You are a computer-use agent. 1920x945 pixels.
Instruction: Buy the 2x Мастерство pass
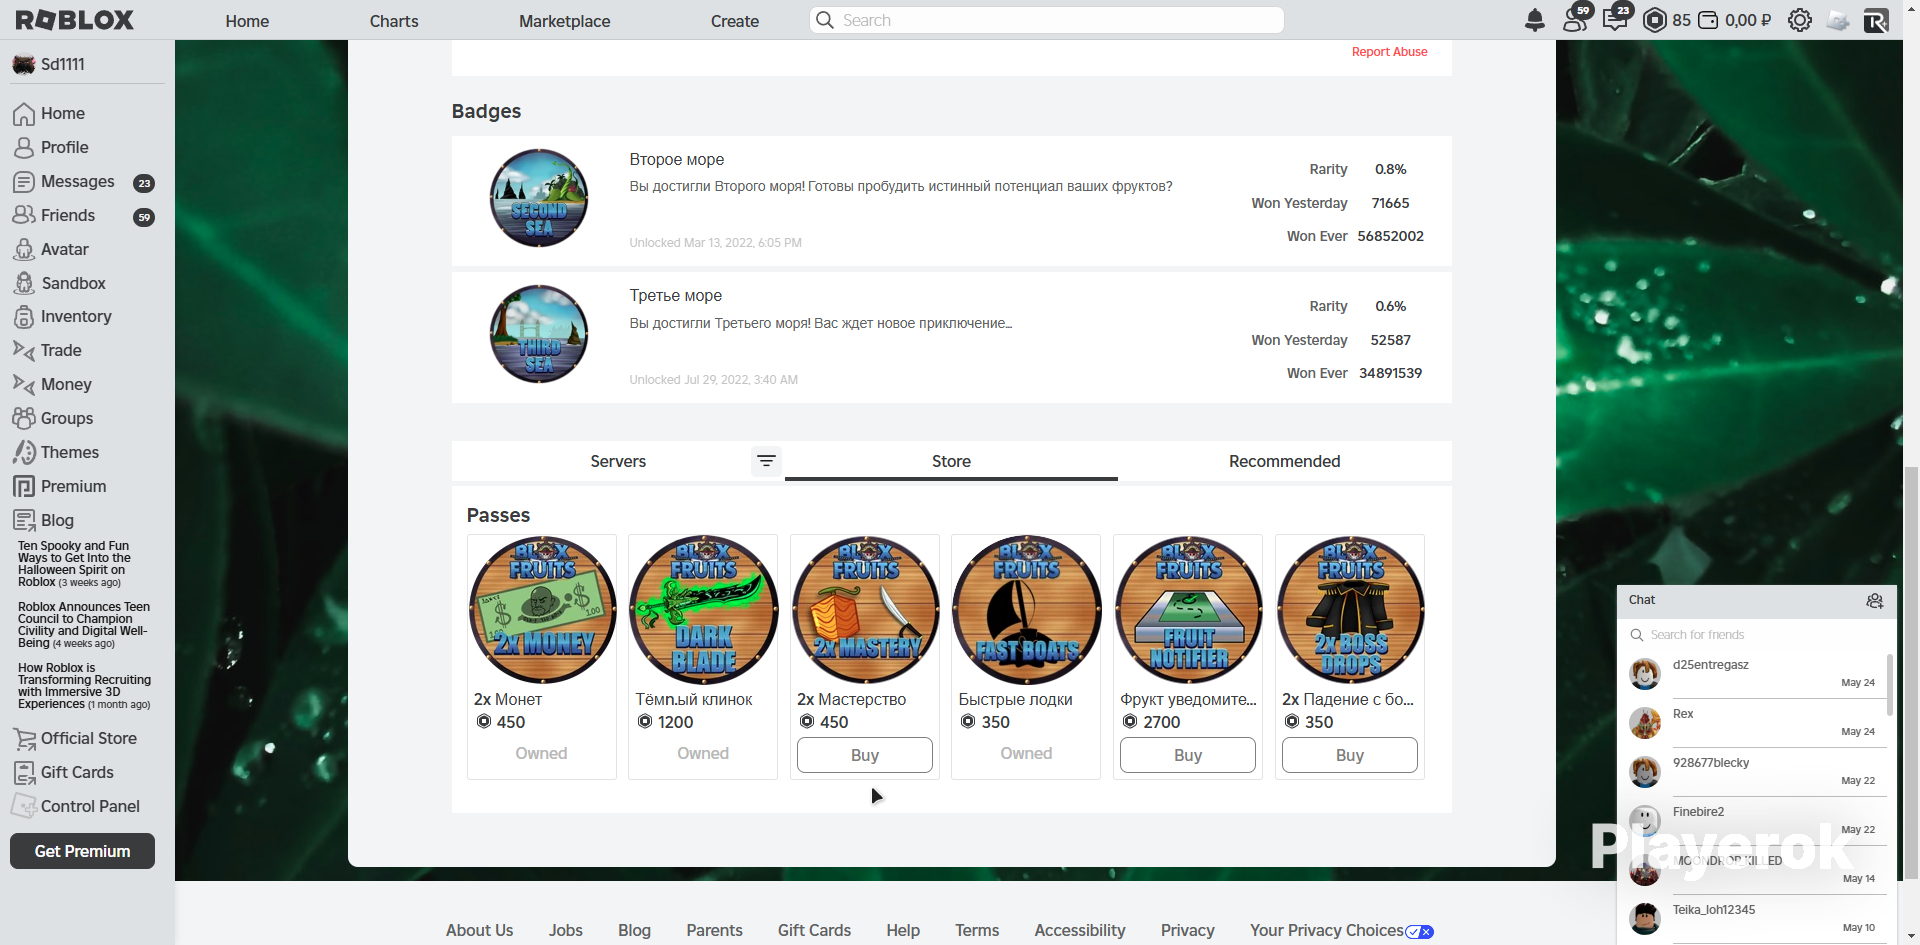click(865, 755)
